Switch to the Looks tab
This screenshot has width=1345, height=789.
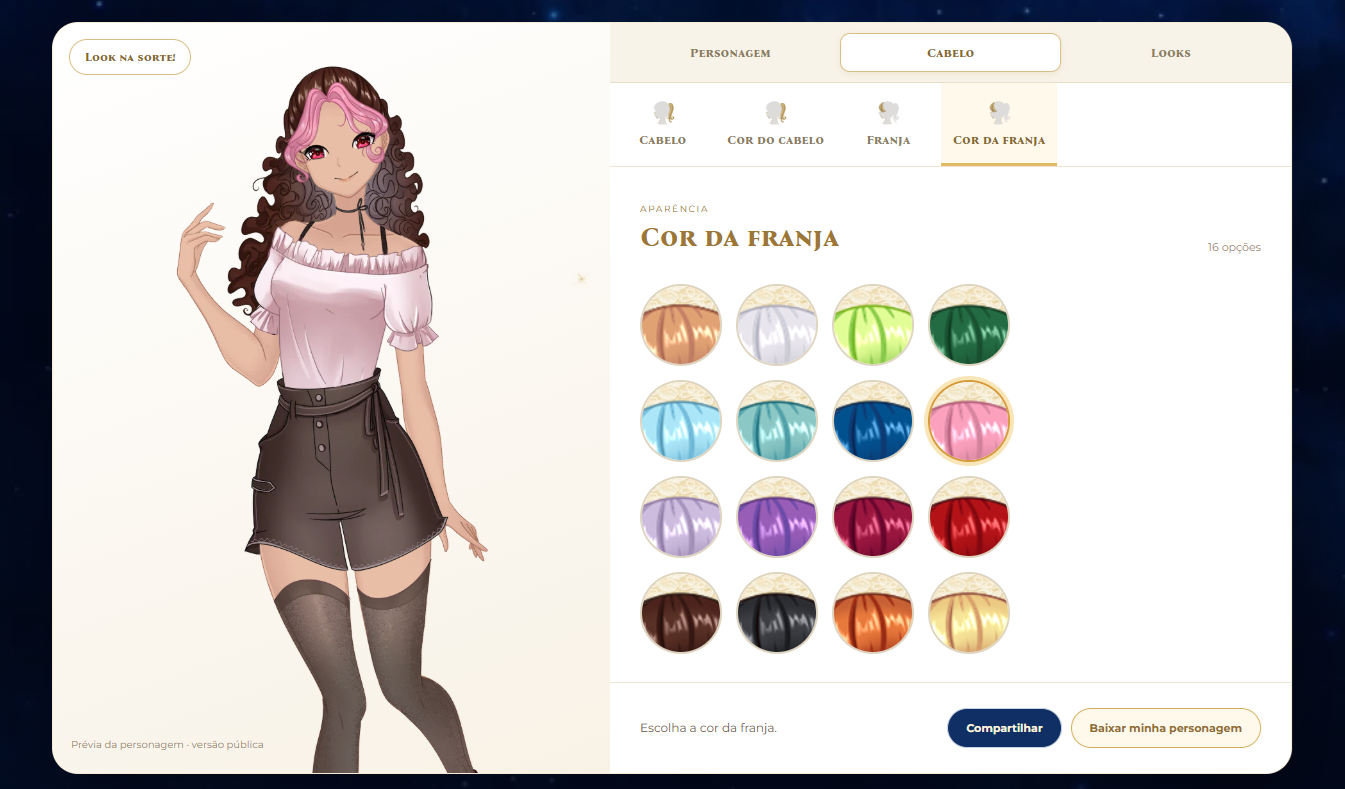pos(1170,53)
